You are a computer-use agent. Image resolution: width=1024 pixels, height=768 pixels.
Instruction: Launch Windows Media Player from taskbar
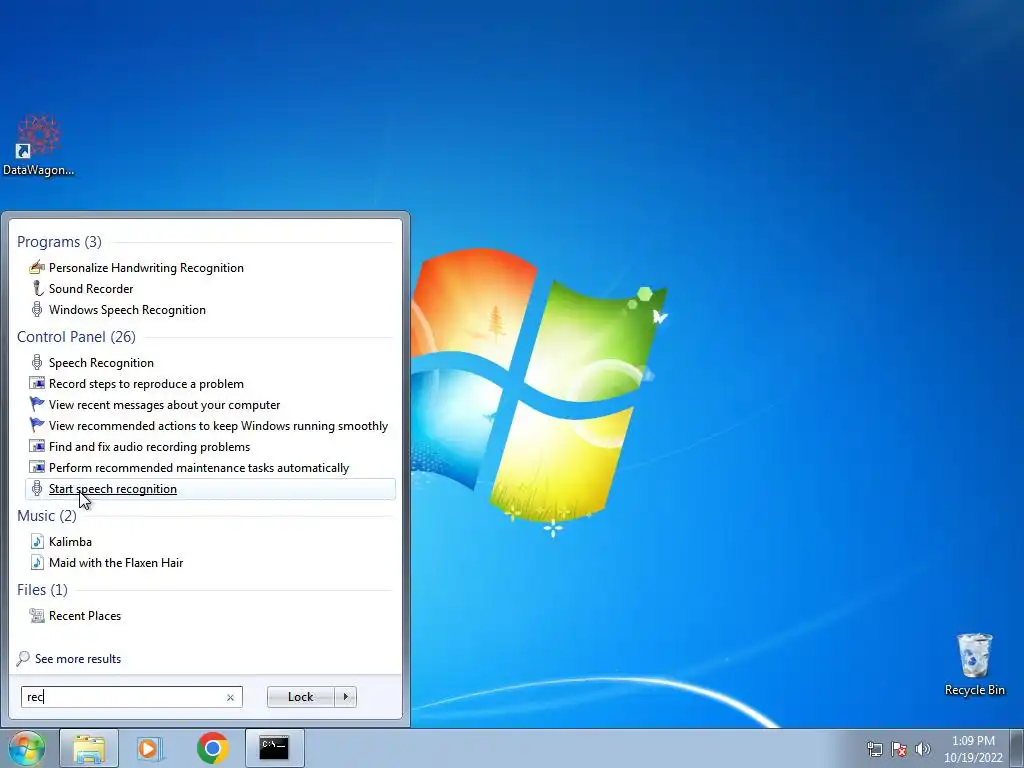coord(150,748)
